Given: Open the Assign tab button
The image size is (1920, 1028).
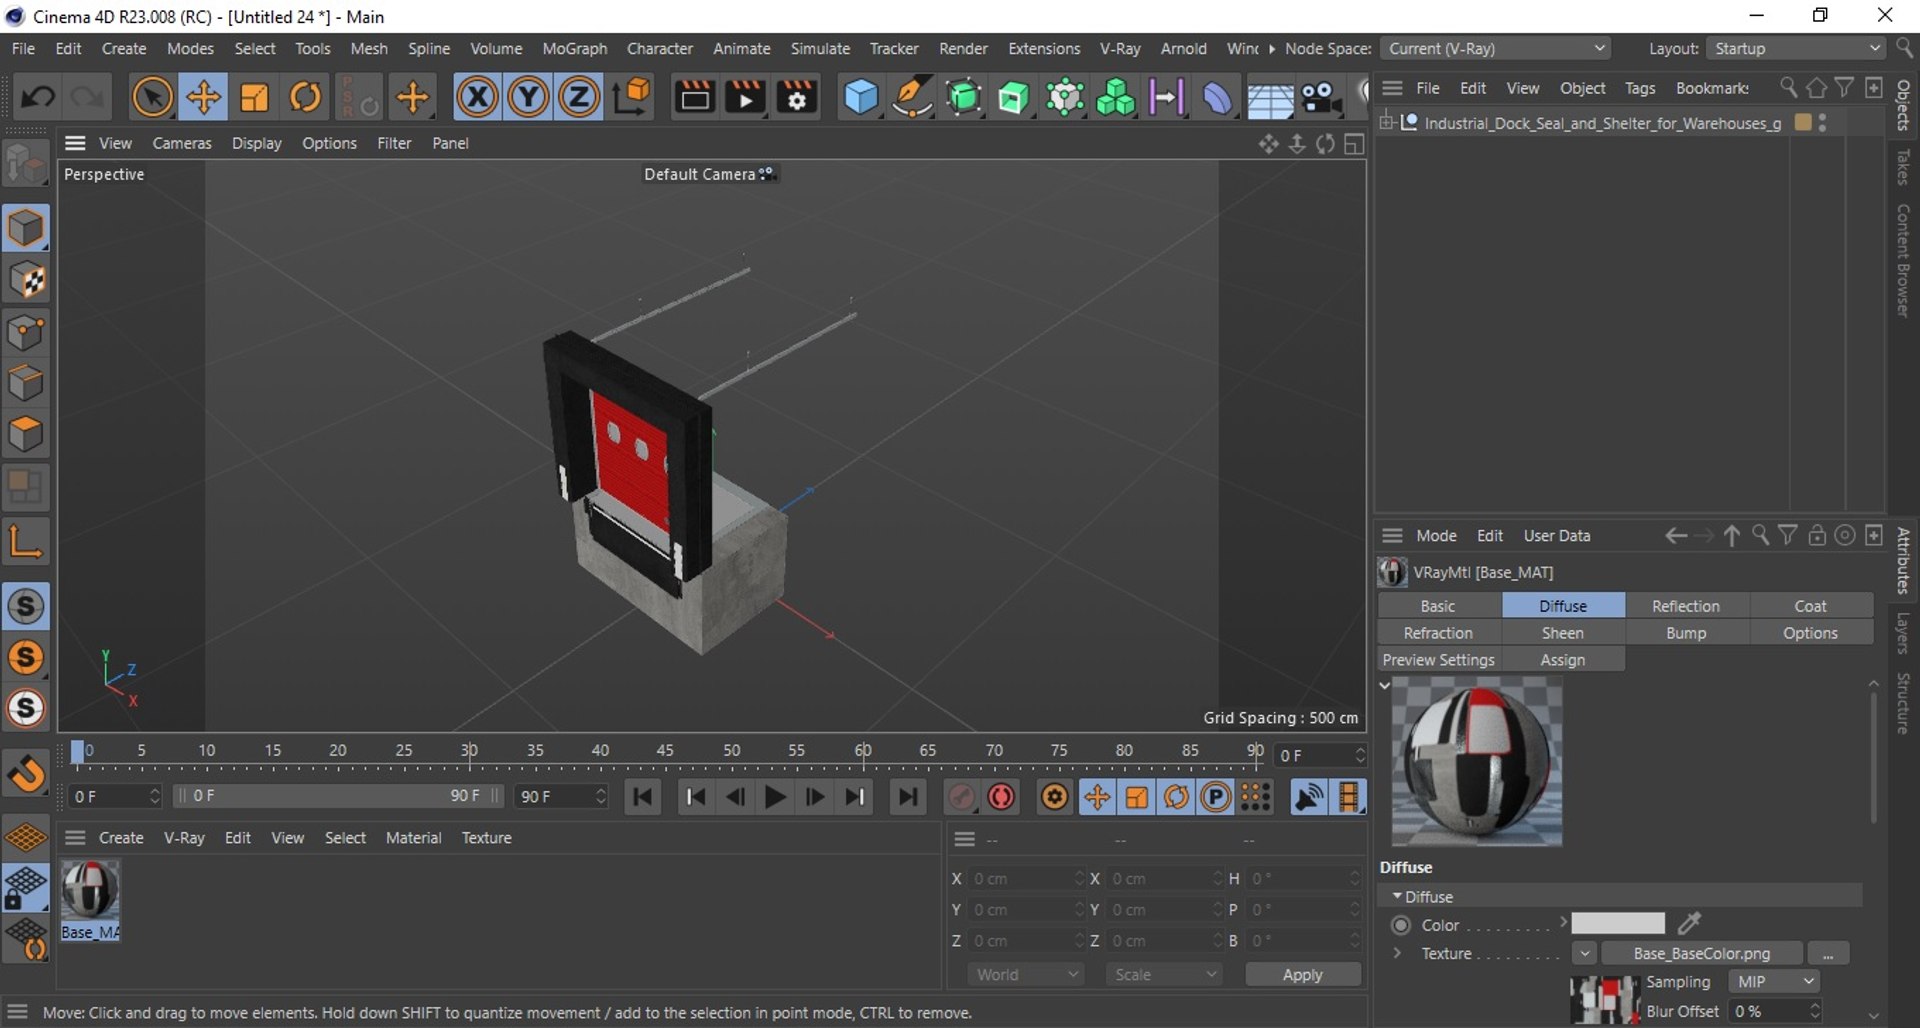Looking at the screenshot, I should [x=1562, y=660].
